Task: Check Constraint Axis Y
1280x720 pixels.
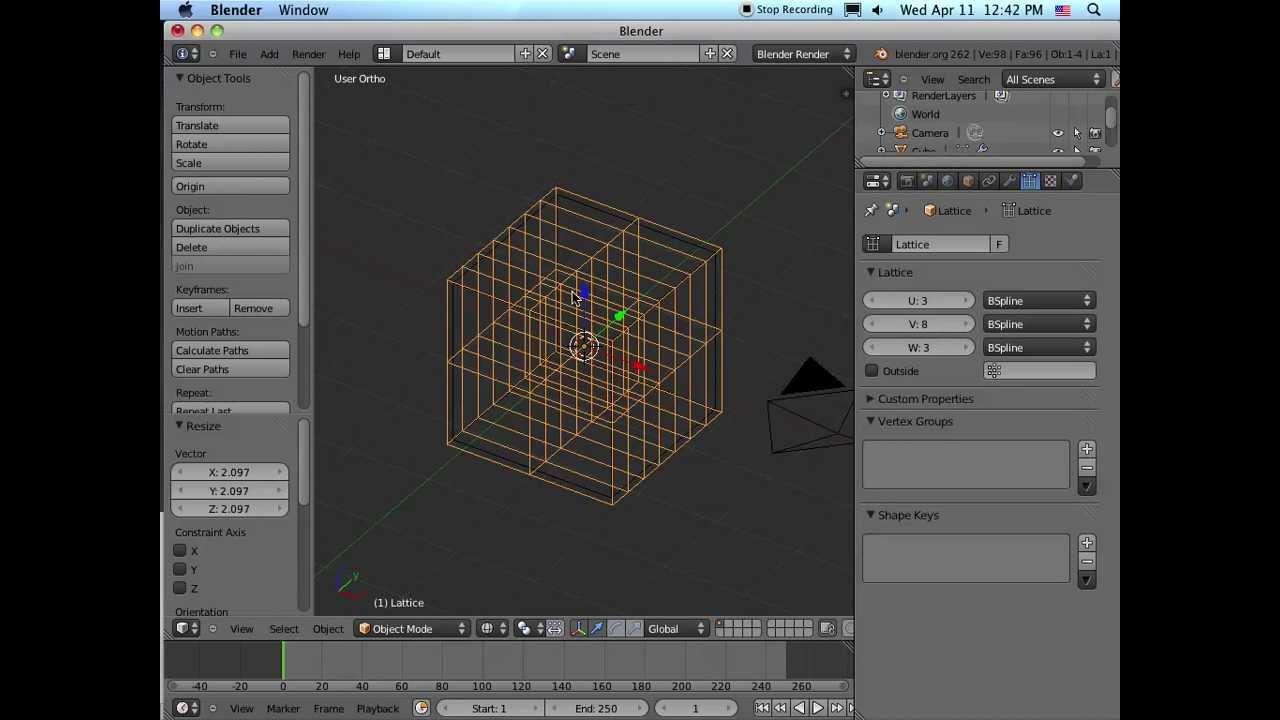Action: tap(180, 569)
